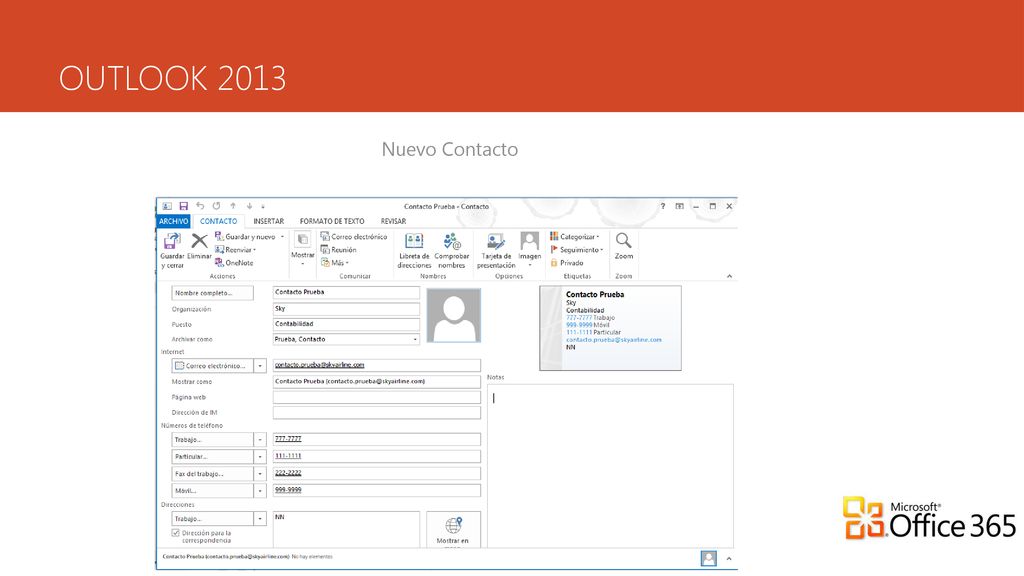
Task: Open Tarjeta de presentación editor
Action: click(x=496, y=250)
